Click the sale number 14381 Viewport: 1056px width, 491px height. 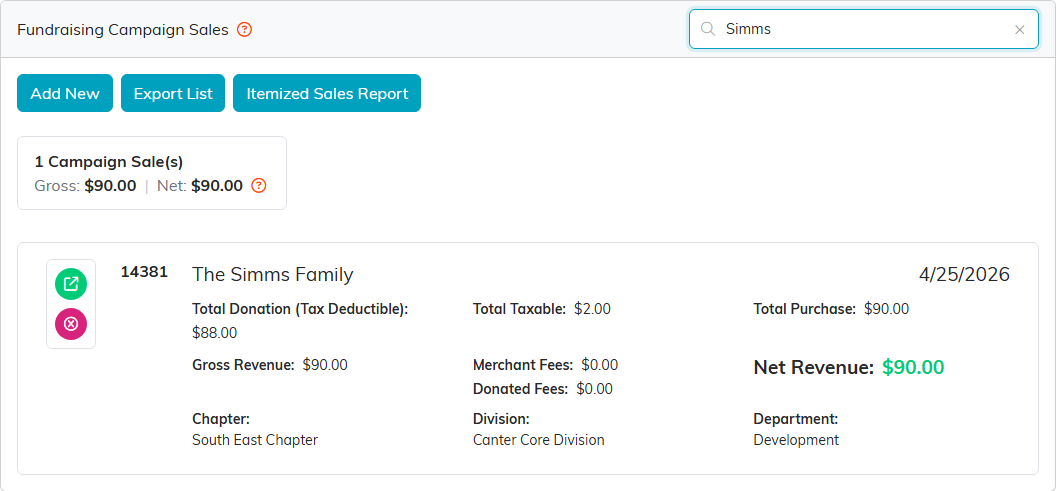(x=144, y=272)
